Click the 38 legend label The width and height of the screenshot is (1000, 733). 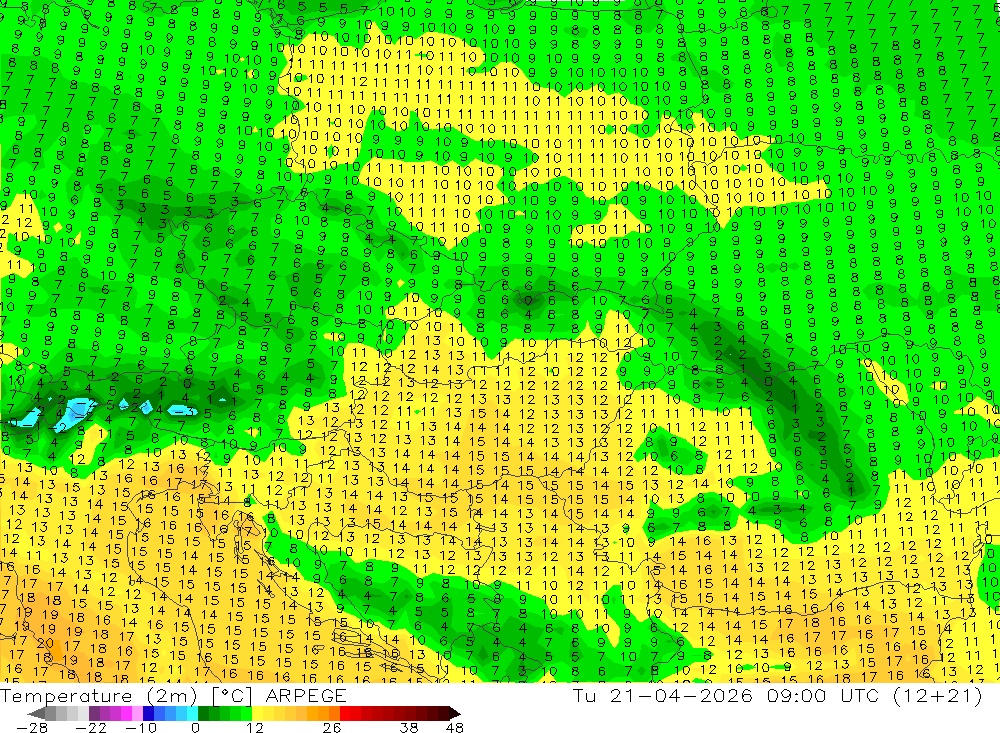click(409, 727)
